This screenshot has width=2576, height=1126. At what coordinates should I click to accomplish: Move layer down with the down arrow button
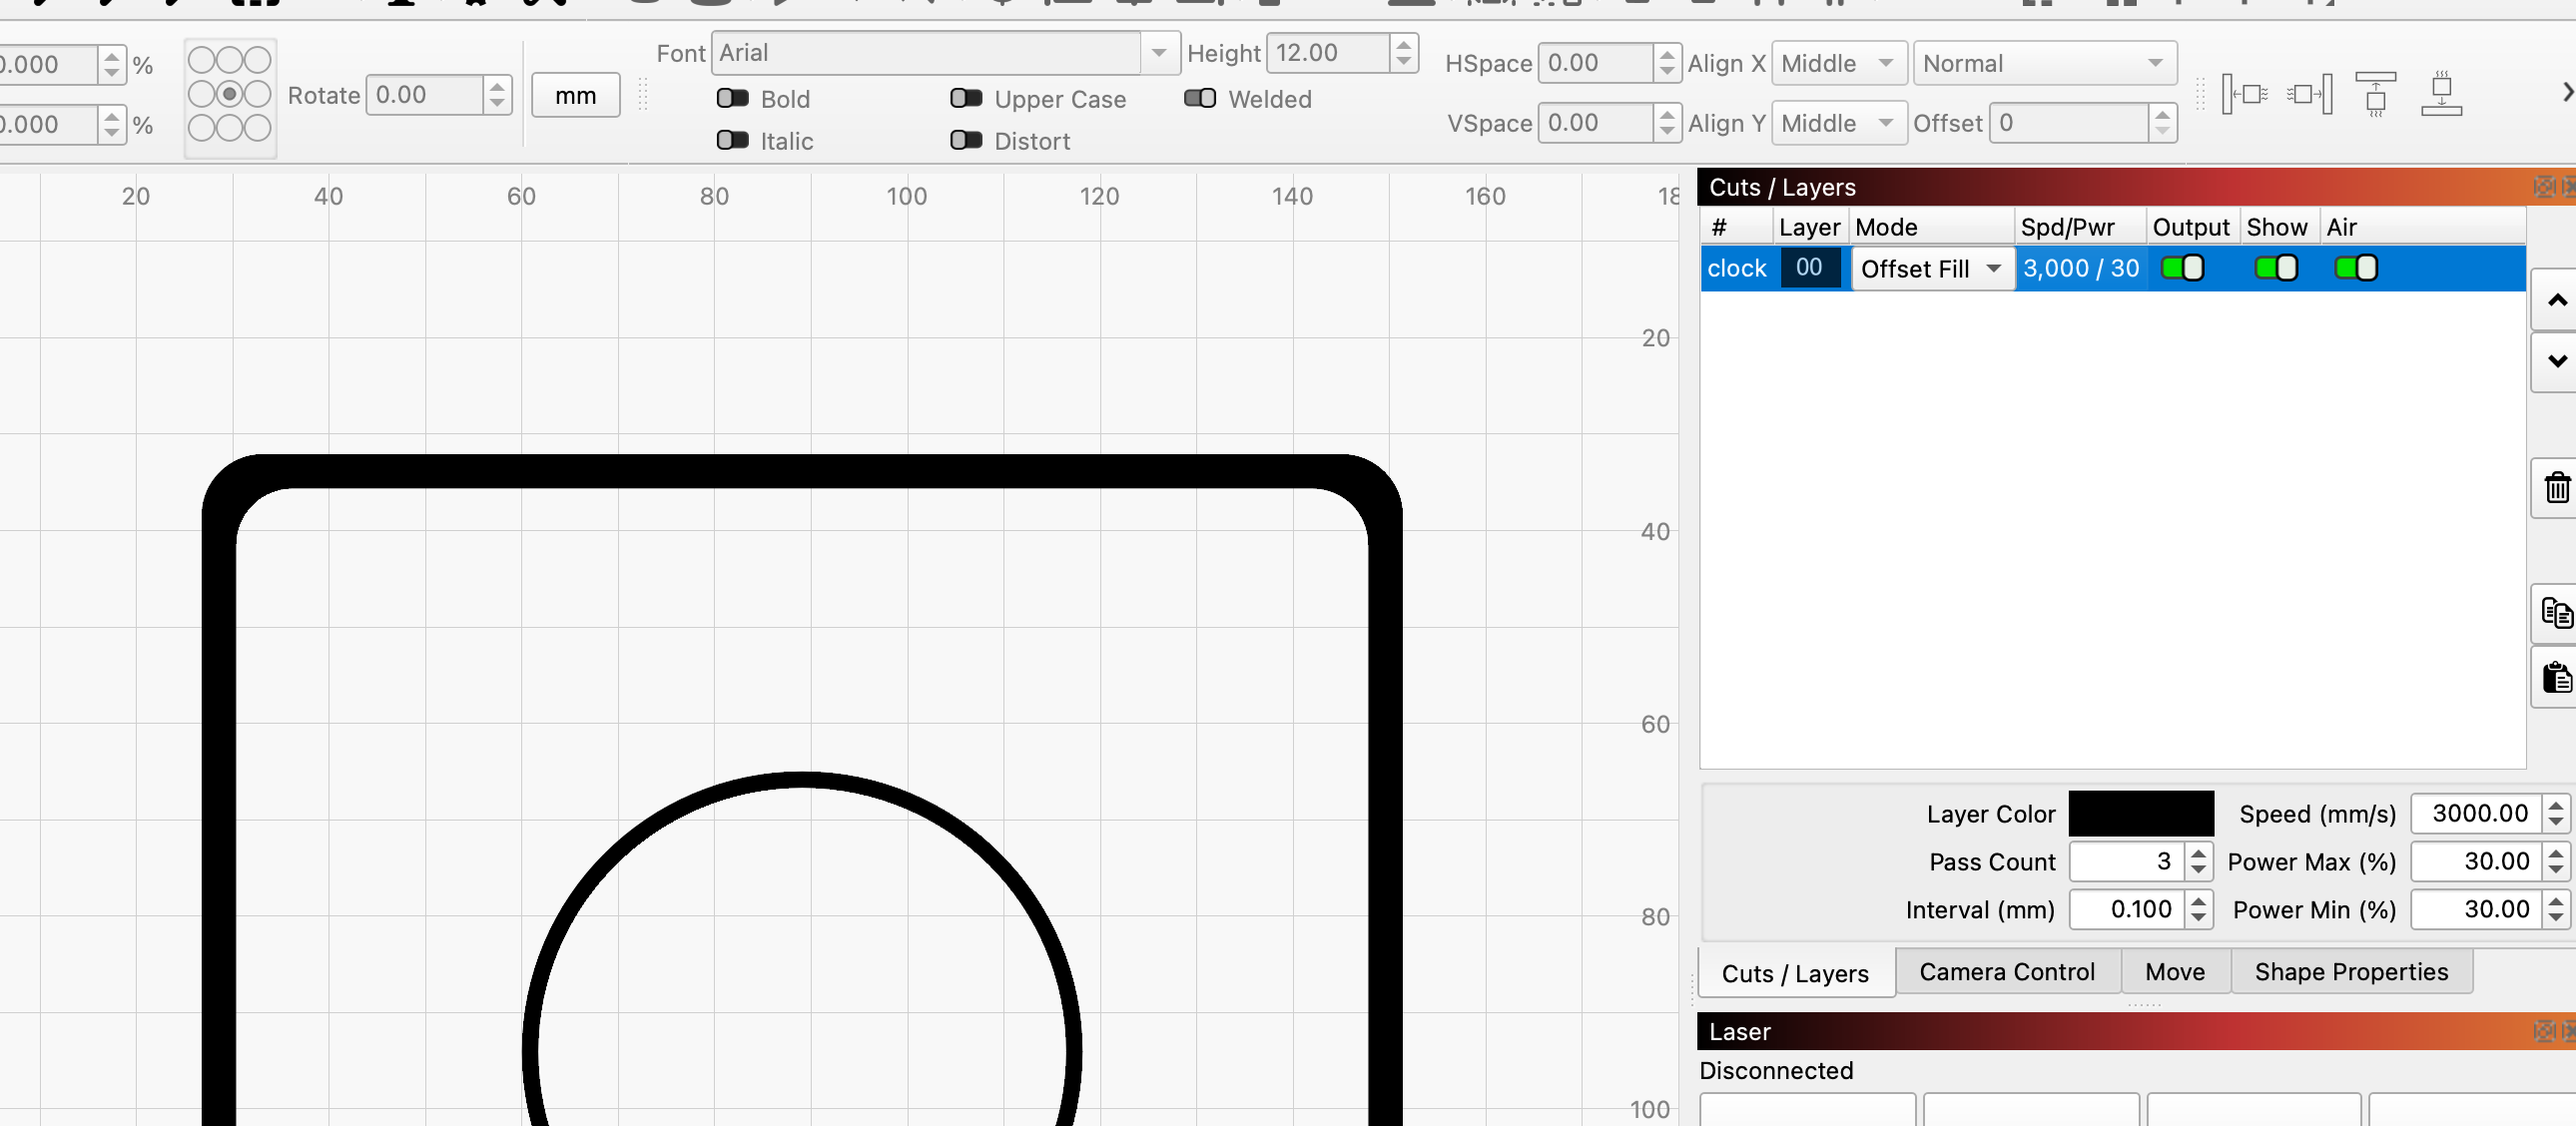pyautogui.click(x=2556, y=361)
